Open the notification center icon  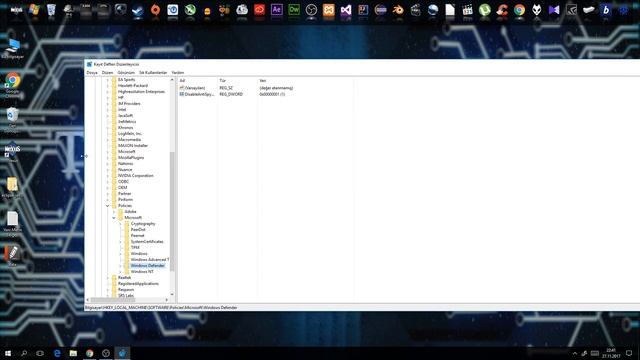(x=629, y=353)
